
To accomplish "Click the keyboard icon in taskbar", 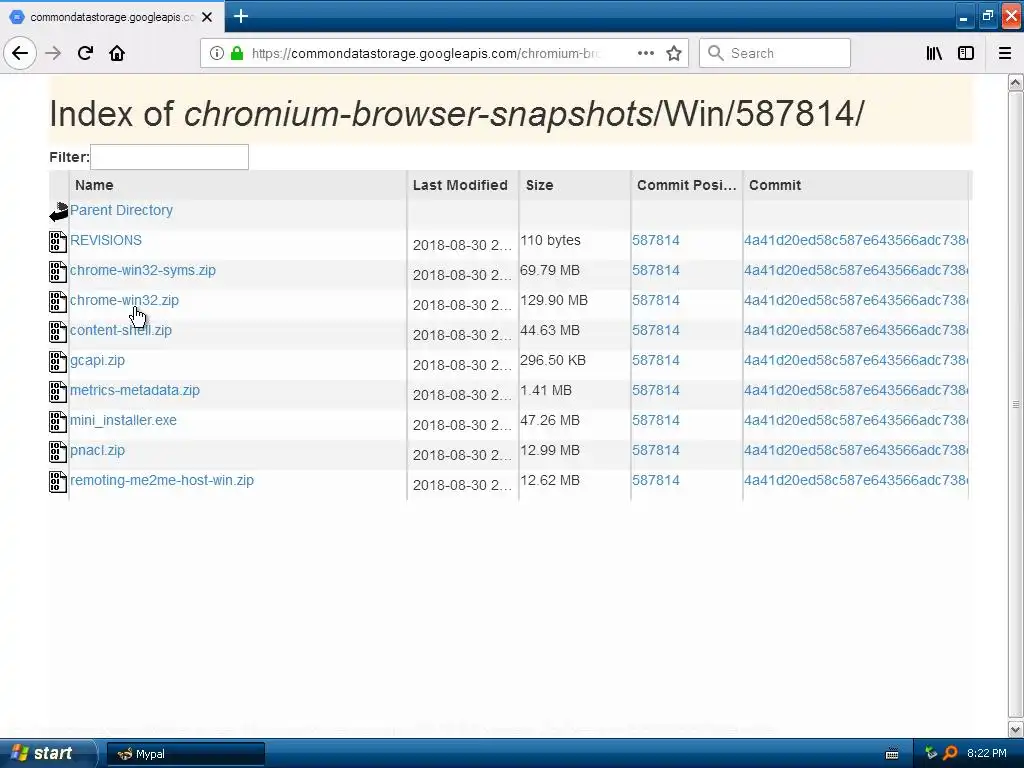I will pyautogui.click(x=891, y=754).
